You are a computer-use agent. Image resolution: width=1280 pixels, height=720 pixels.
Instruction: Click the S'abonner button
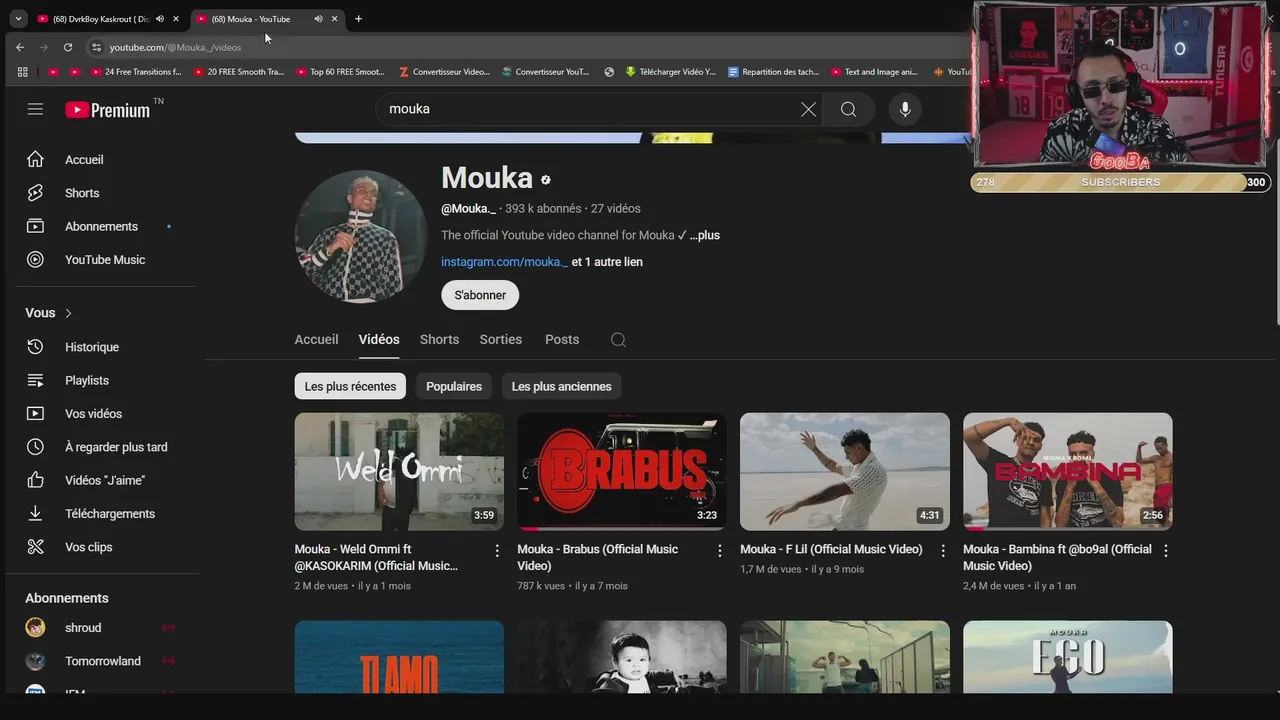(480, 295)
